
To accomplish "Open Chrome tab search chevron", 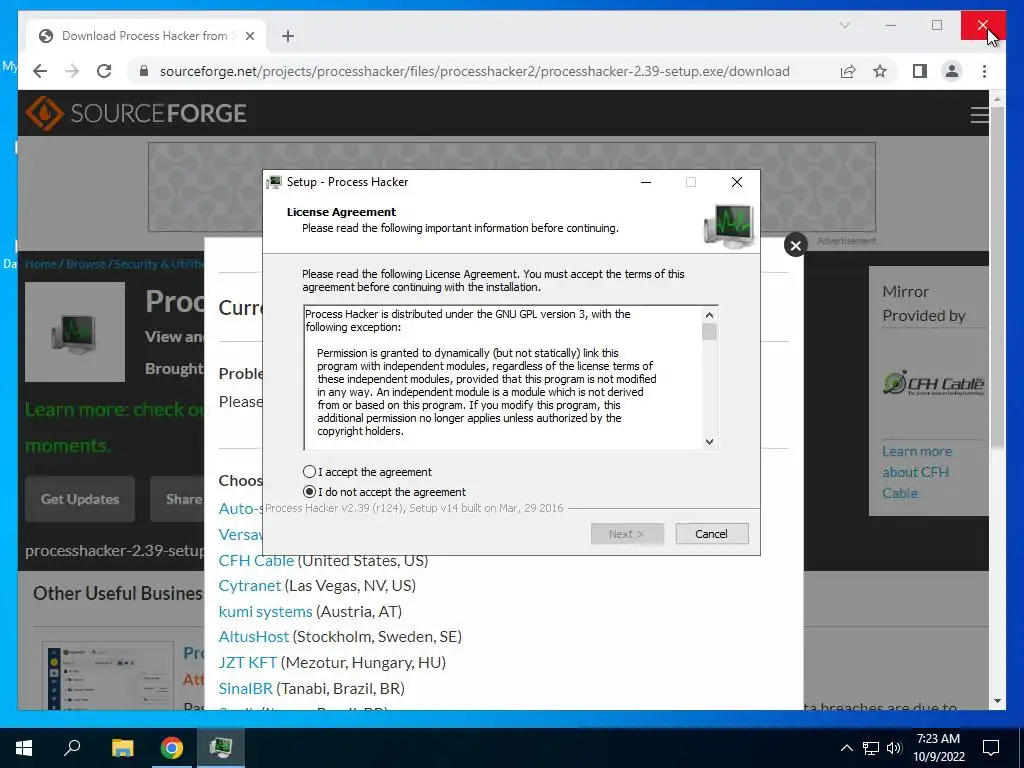I will coord(844,25).
